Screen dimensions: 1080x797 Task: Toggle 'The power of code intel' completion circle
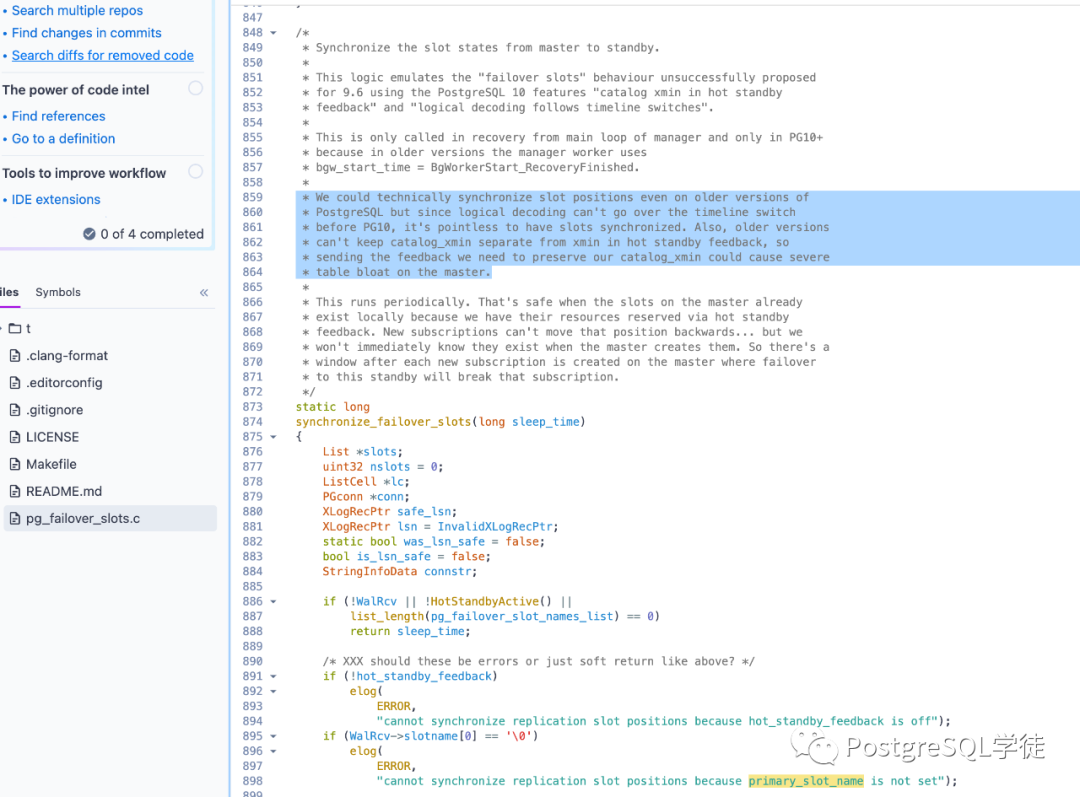(x=196, y=88)
